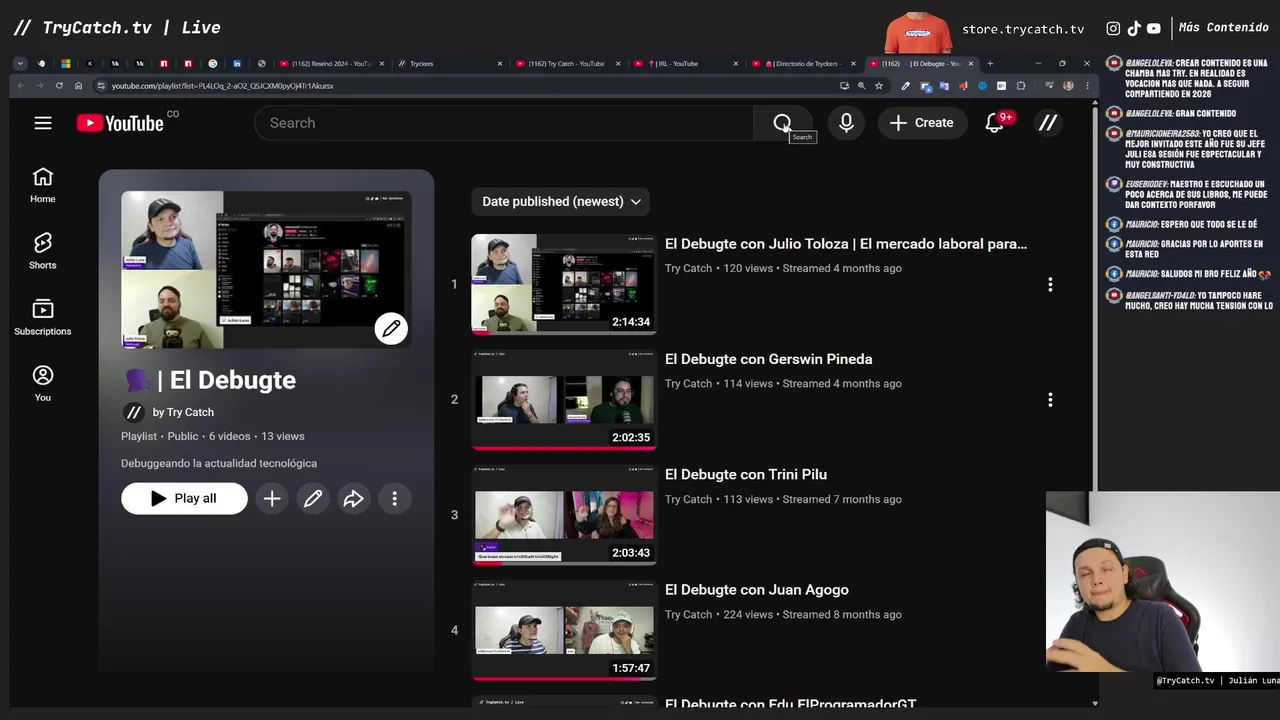
Task: Click the Create button
Action: tap(922, 123)
